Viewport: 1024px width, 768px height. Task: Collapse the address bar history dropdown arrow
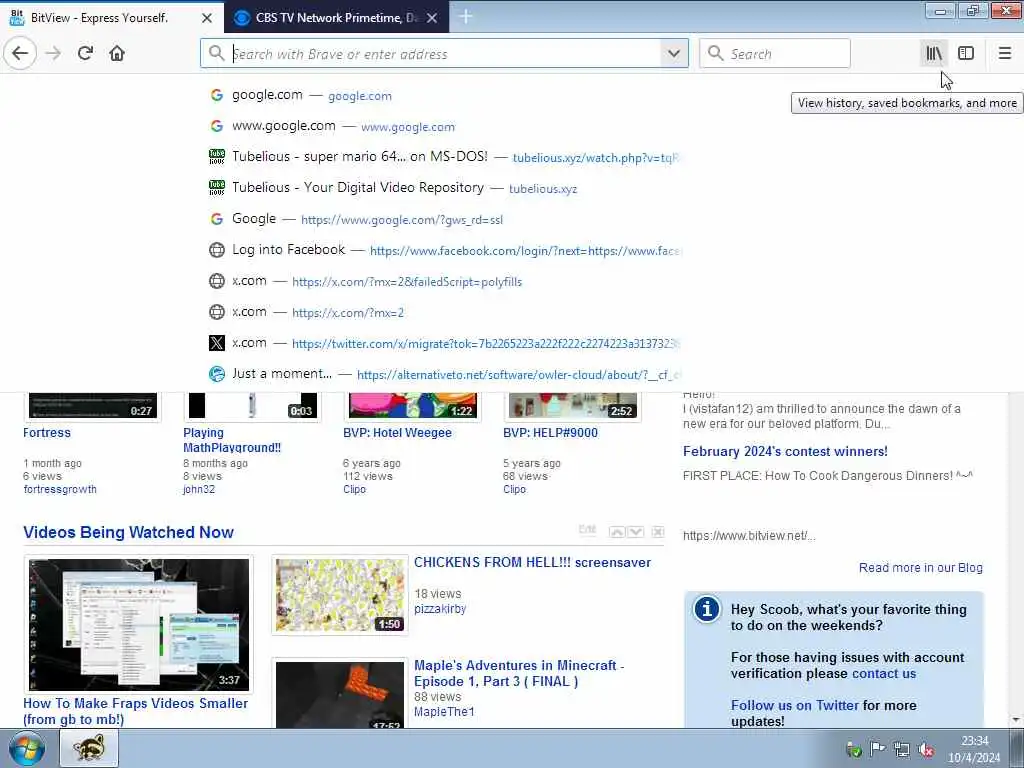674,54
